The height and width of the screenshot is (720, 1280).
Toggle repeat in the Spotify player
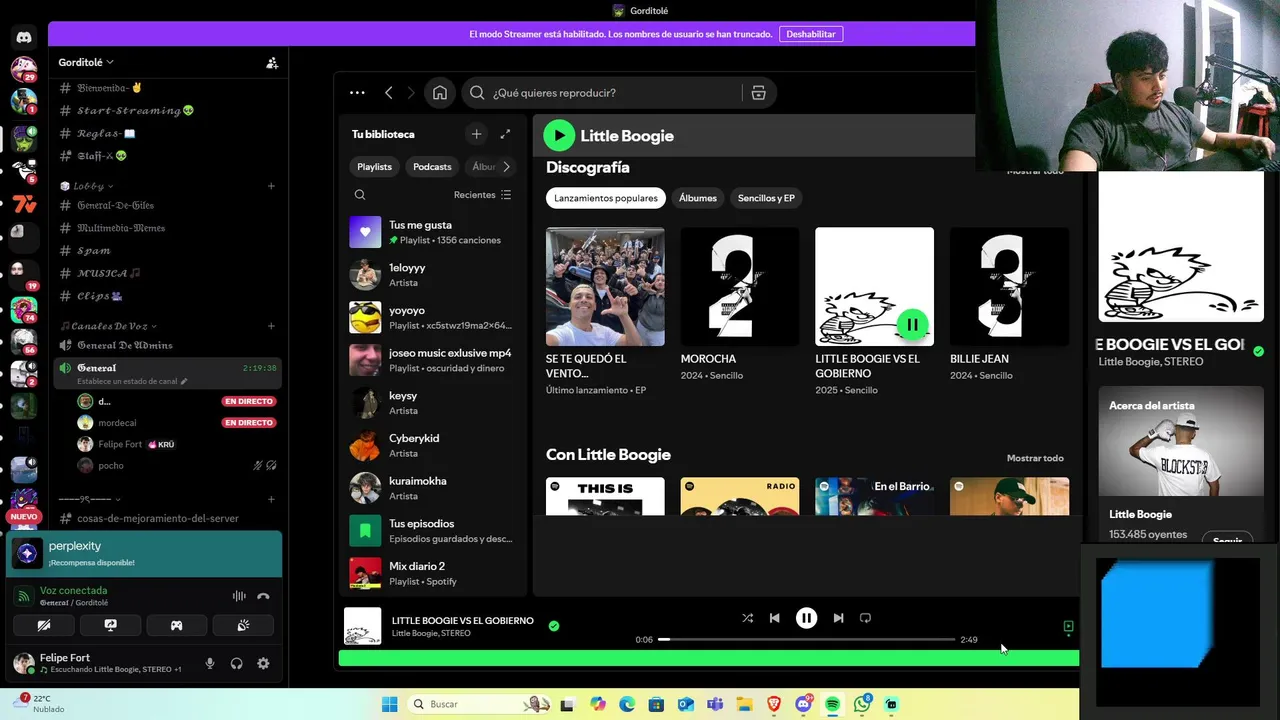point(865,618)
